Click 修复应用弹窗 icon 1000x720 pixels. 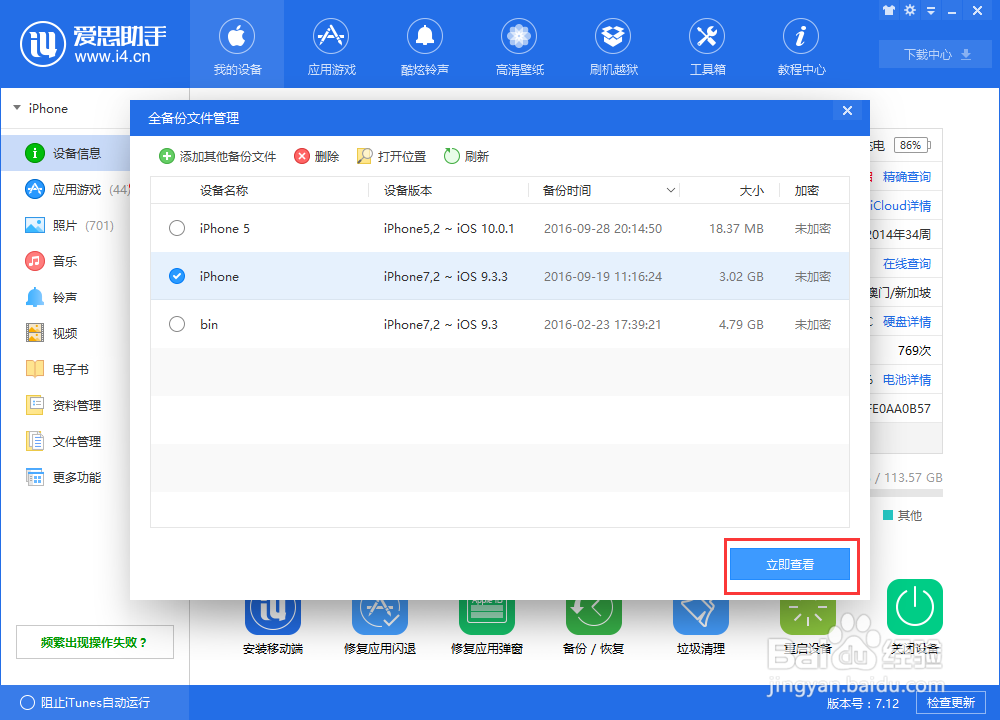coord(487,617)
